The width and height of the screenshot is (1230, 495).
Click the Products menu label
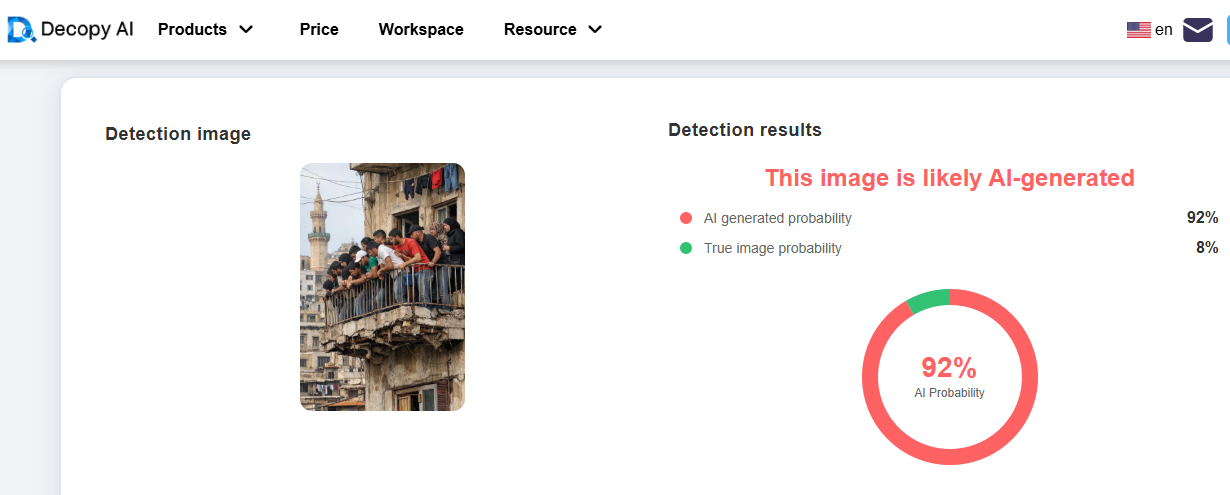[192, 30]
